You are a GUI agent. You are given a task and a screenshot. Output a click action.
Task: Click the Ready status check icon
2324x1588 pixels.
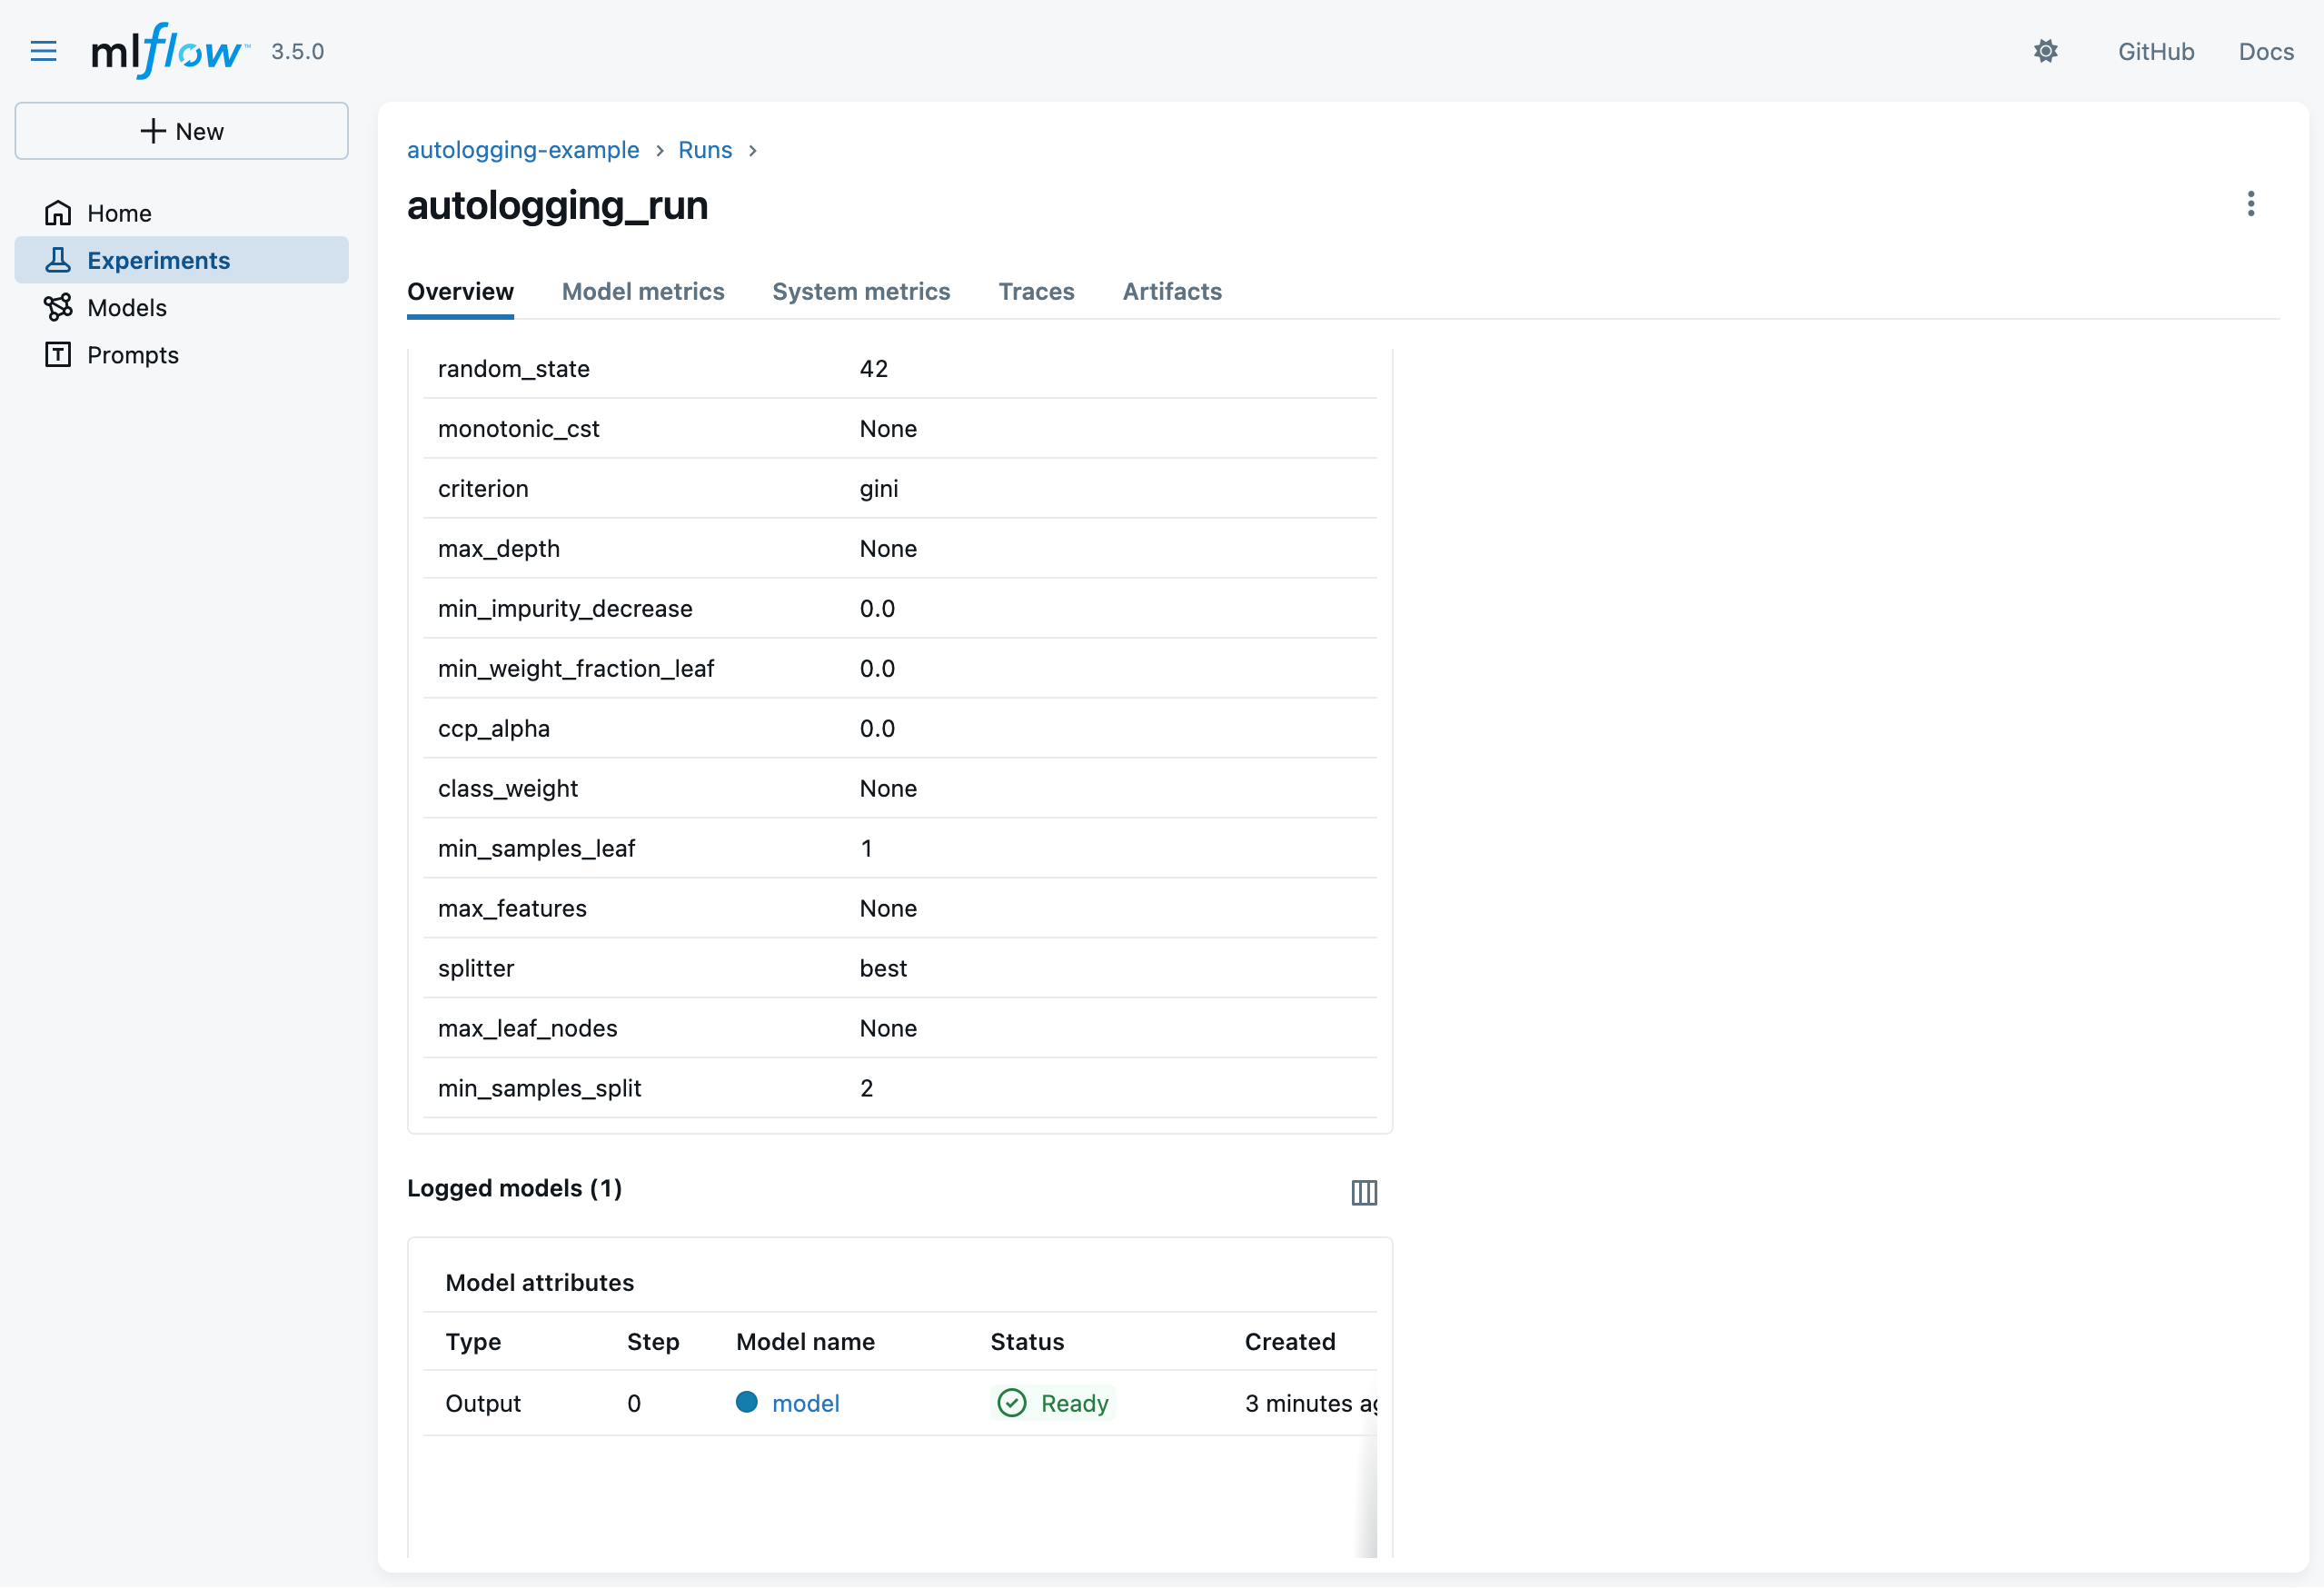tap(1012, 1402)
